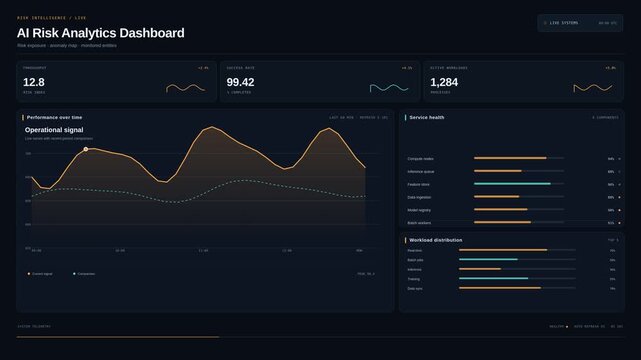Click the Risk Intelligence / Live breadcrumb
Viewport: 641px width, 360px height.
pyautogui.click(x=52, y=18)
